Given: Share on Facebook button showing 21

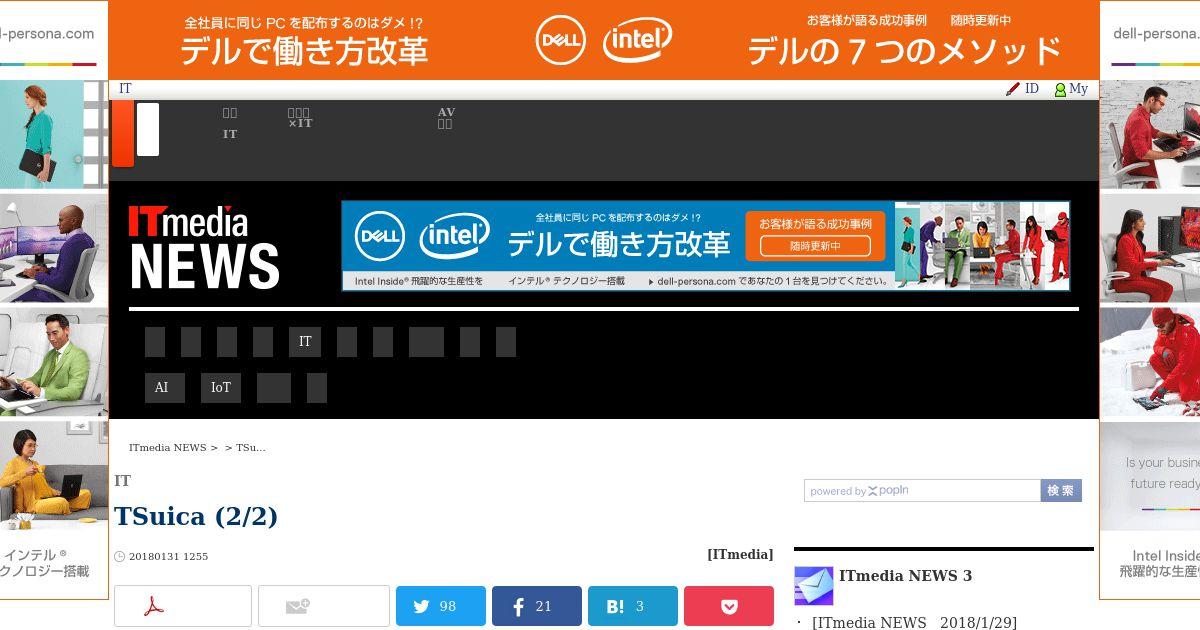Looking at the screenshot, I should coord(537,606).
